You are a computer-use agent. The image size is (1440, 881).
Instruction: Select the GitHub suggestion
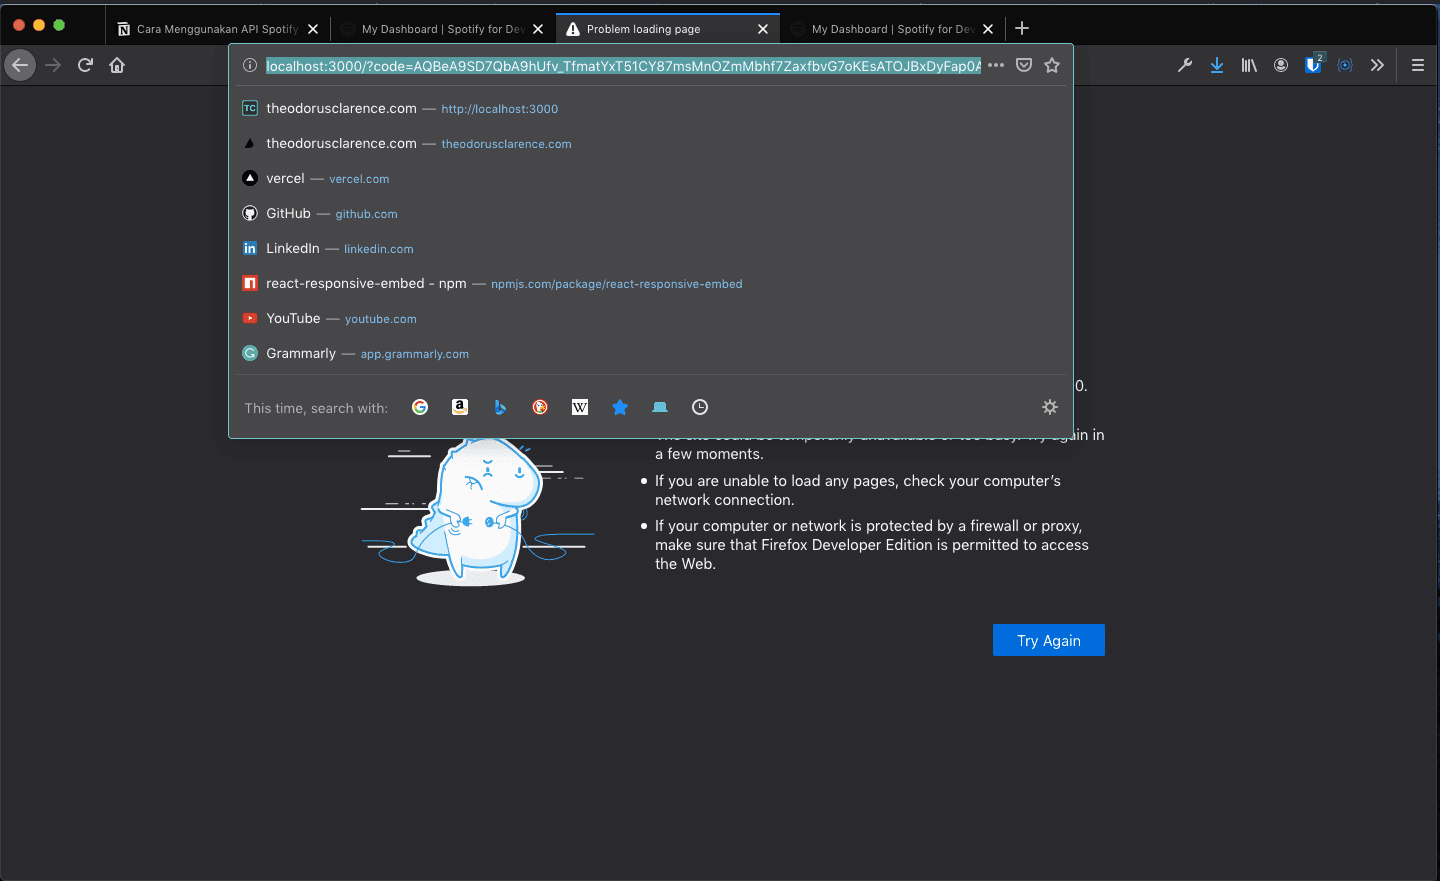click(651, 213)
